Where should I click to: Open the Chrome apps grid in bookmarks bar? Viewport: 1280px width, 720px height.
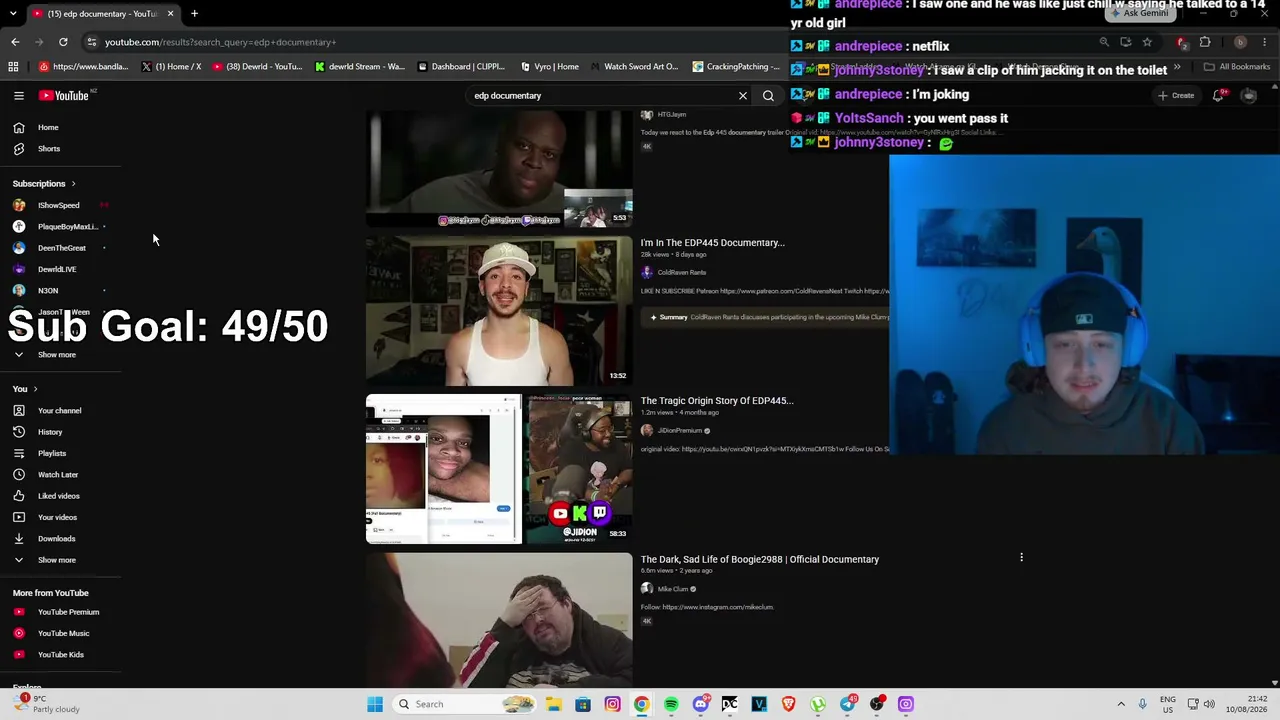point(13,67)
